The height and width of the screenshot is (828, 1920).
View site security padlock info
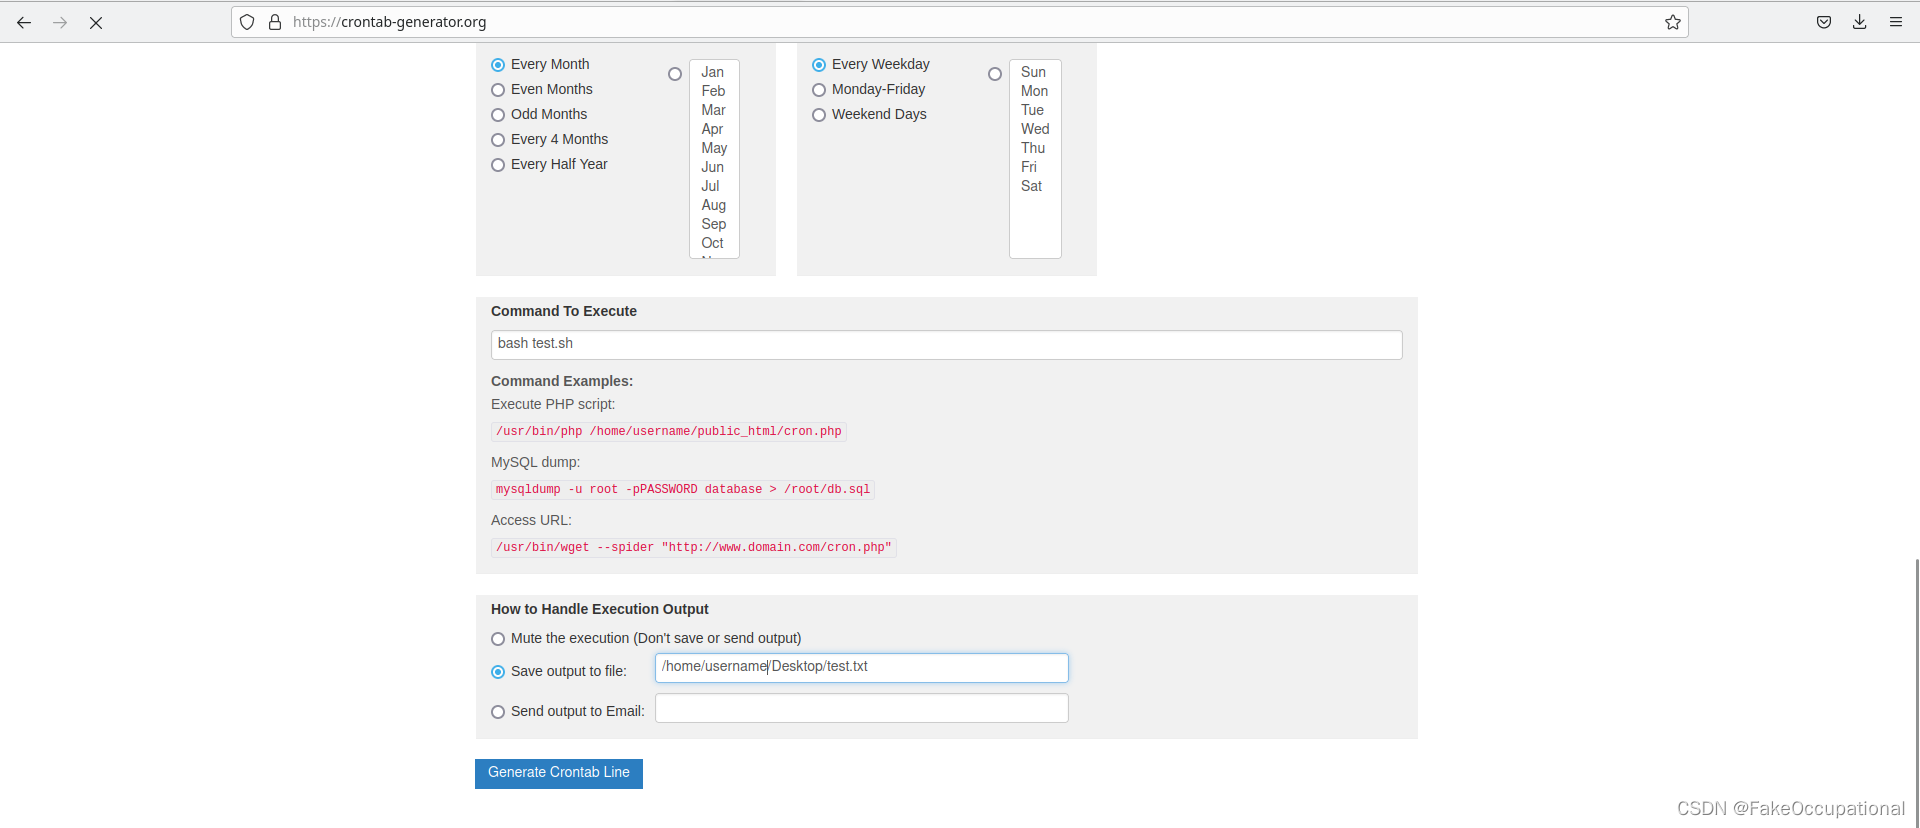tap(275, 22)
